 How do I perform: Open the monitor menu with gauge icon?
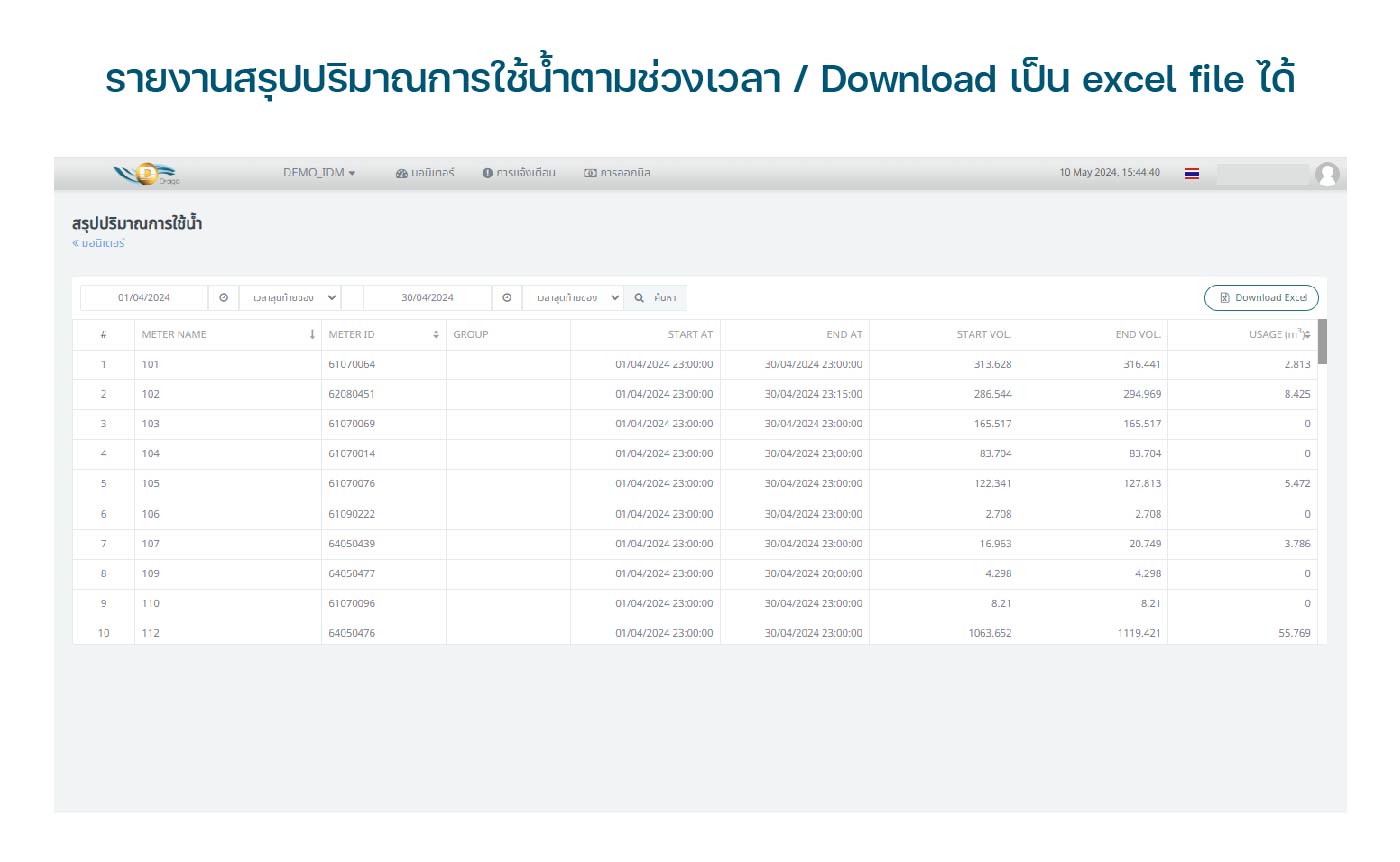click(x=425, y=173)
